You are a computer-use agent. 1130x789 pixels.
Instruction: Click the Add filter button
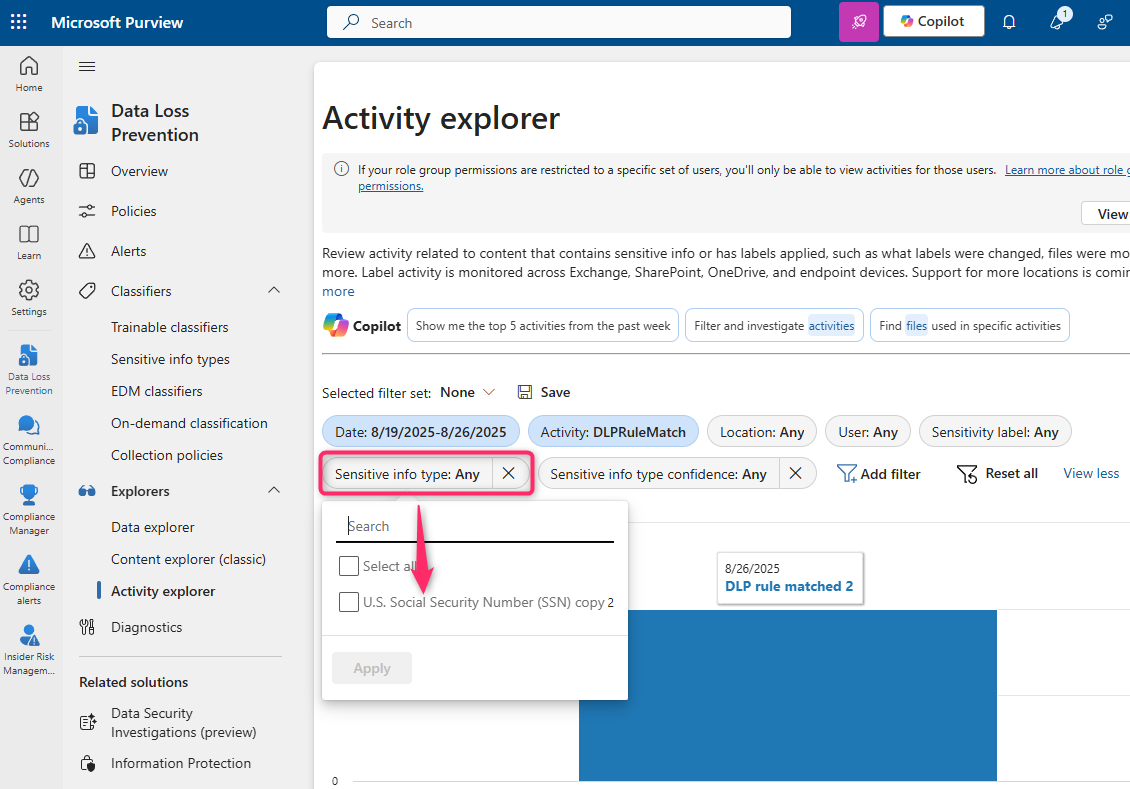pyautogui.click(x=879, y=474)
